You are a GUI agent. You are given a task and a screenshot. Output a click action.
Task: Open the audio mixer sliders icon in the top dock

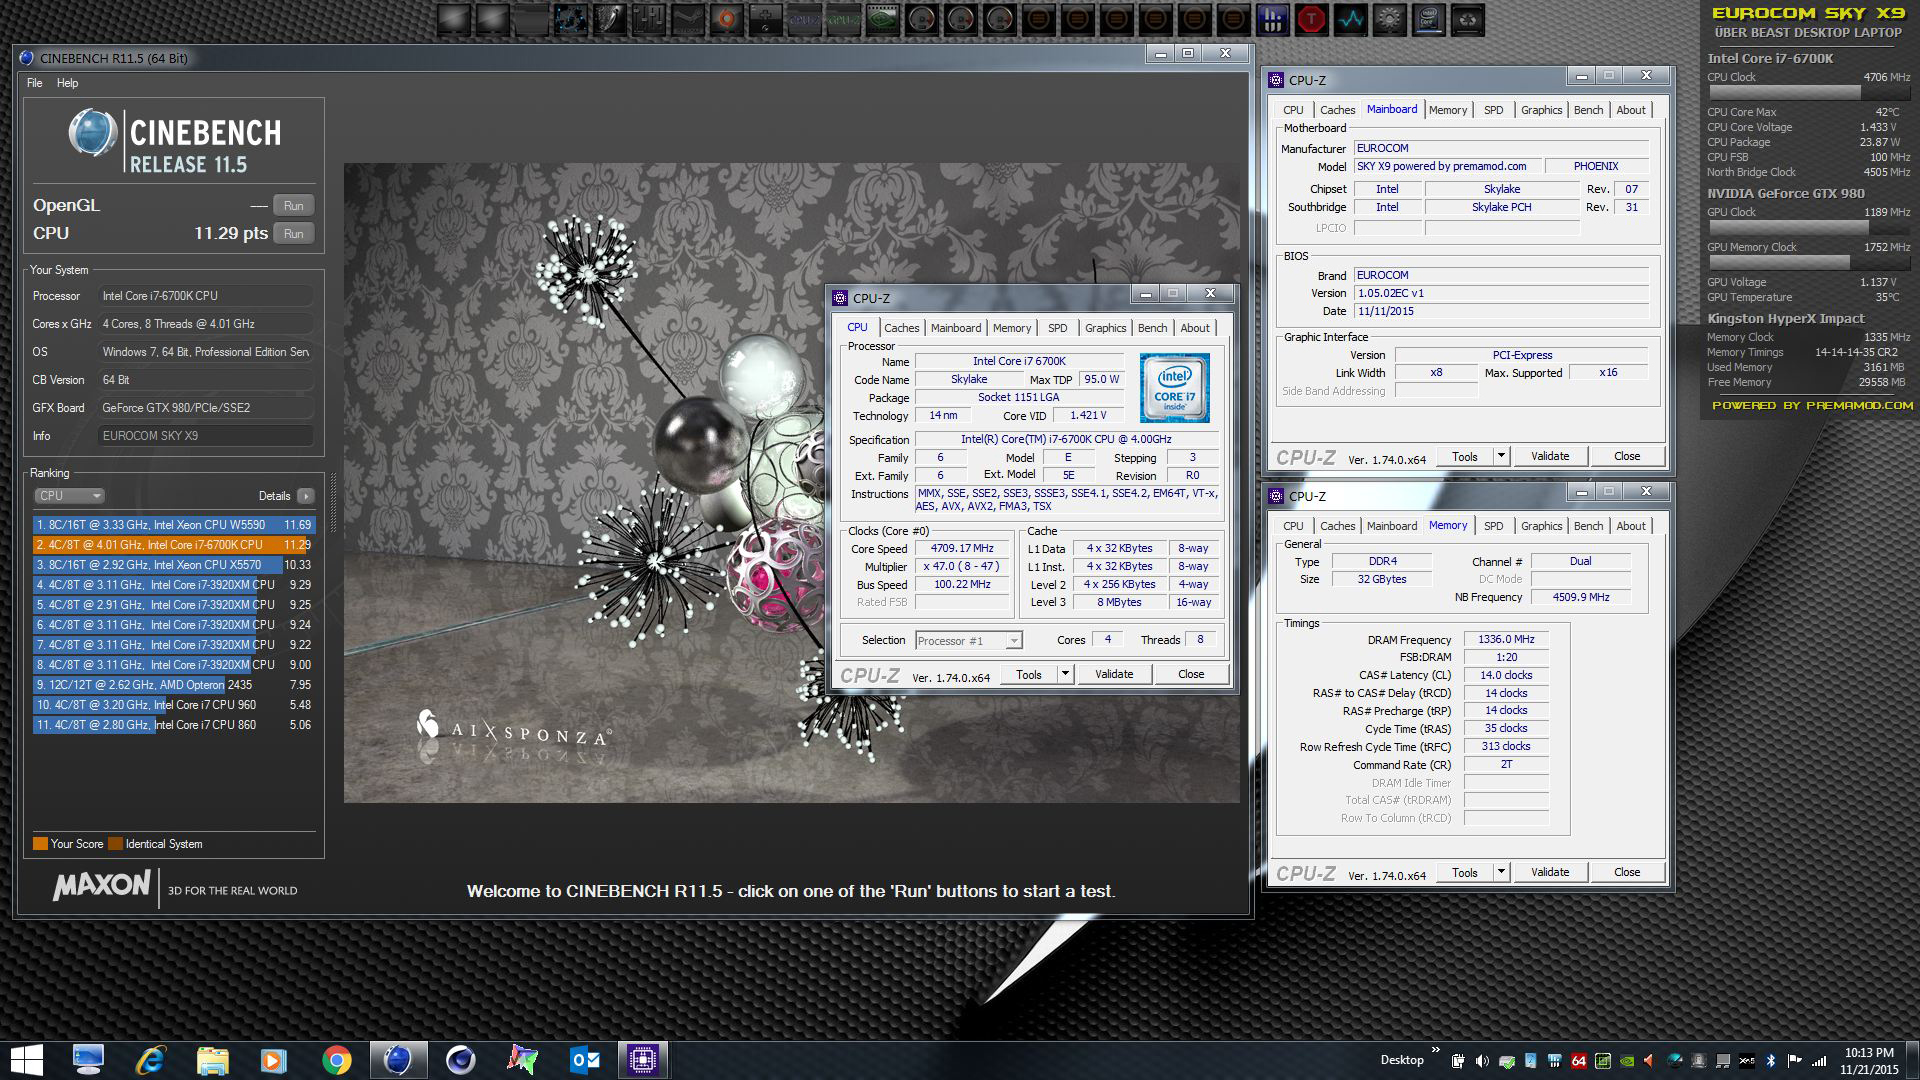pyautogui.click(x=650, y=19)
